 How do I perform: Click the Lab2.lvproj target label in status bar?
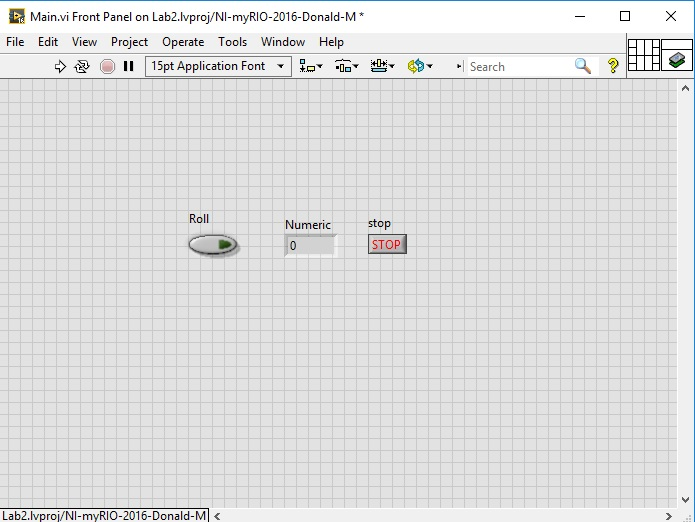pyautogui.click(x=104, y=516)
